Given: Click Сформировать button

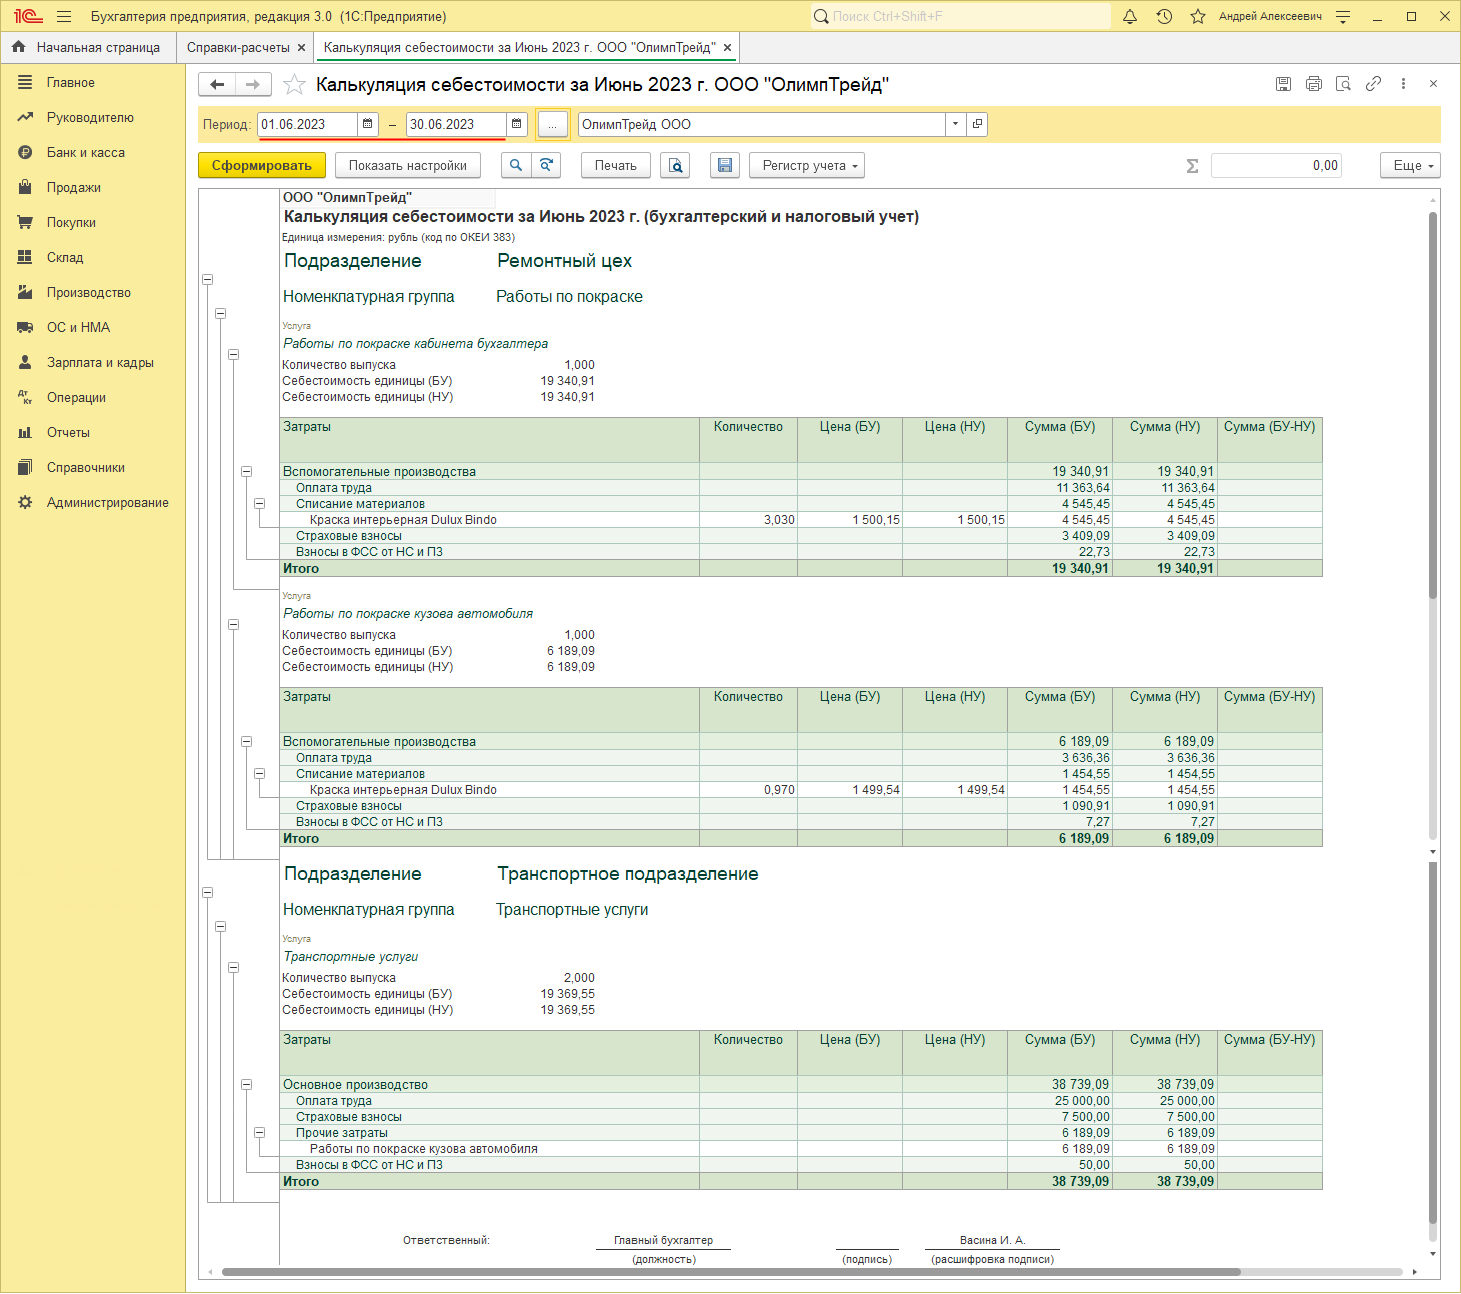Looking at the screenshot, I should 262,165.
